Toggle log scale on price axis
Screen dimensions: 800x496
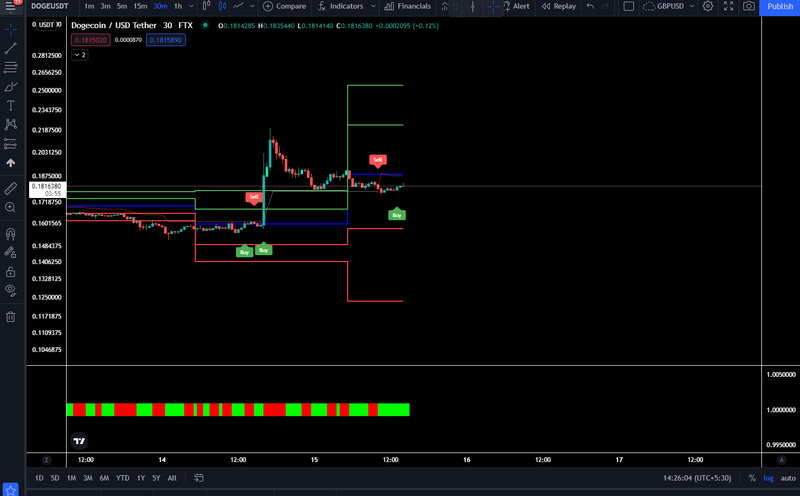pyautogui.click(x=768, y=478)
